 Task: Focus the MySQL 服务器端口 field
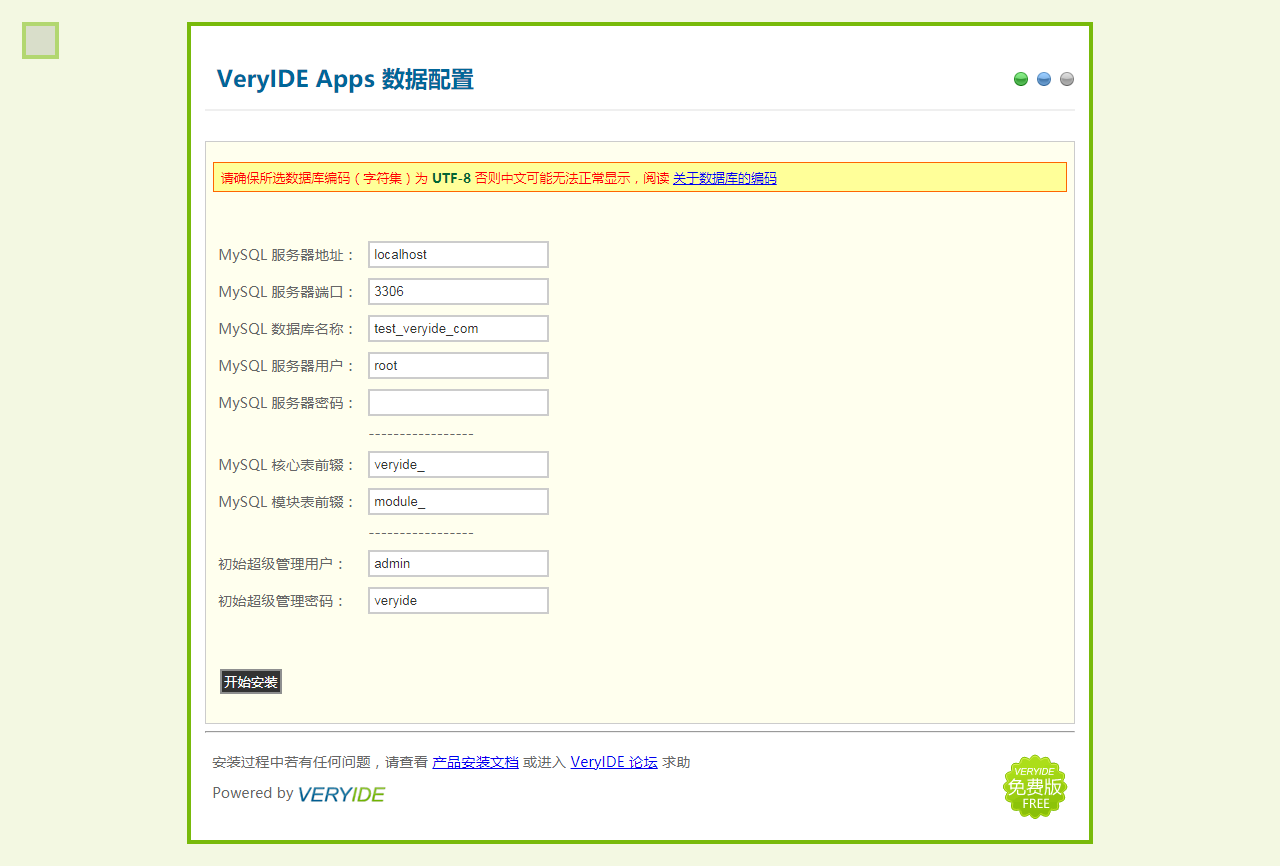pyautogui.click(x=458, y=291)
